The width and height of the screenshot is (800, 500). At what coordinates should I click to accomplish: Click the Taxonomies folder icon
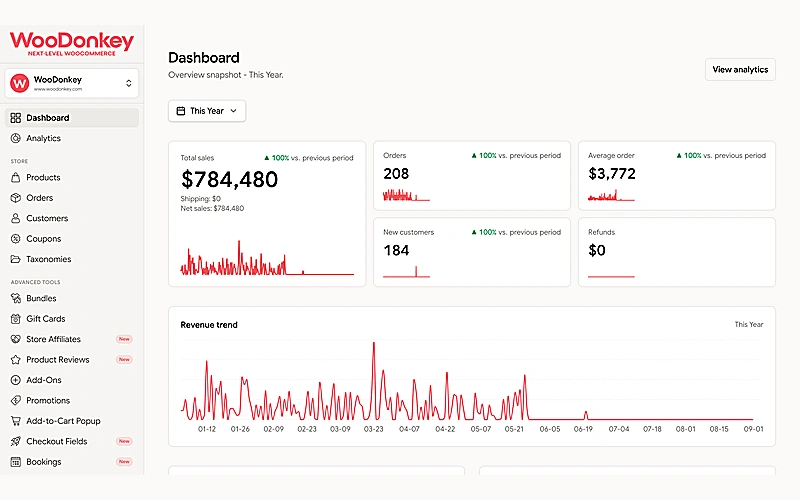point(16,259)
